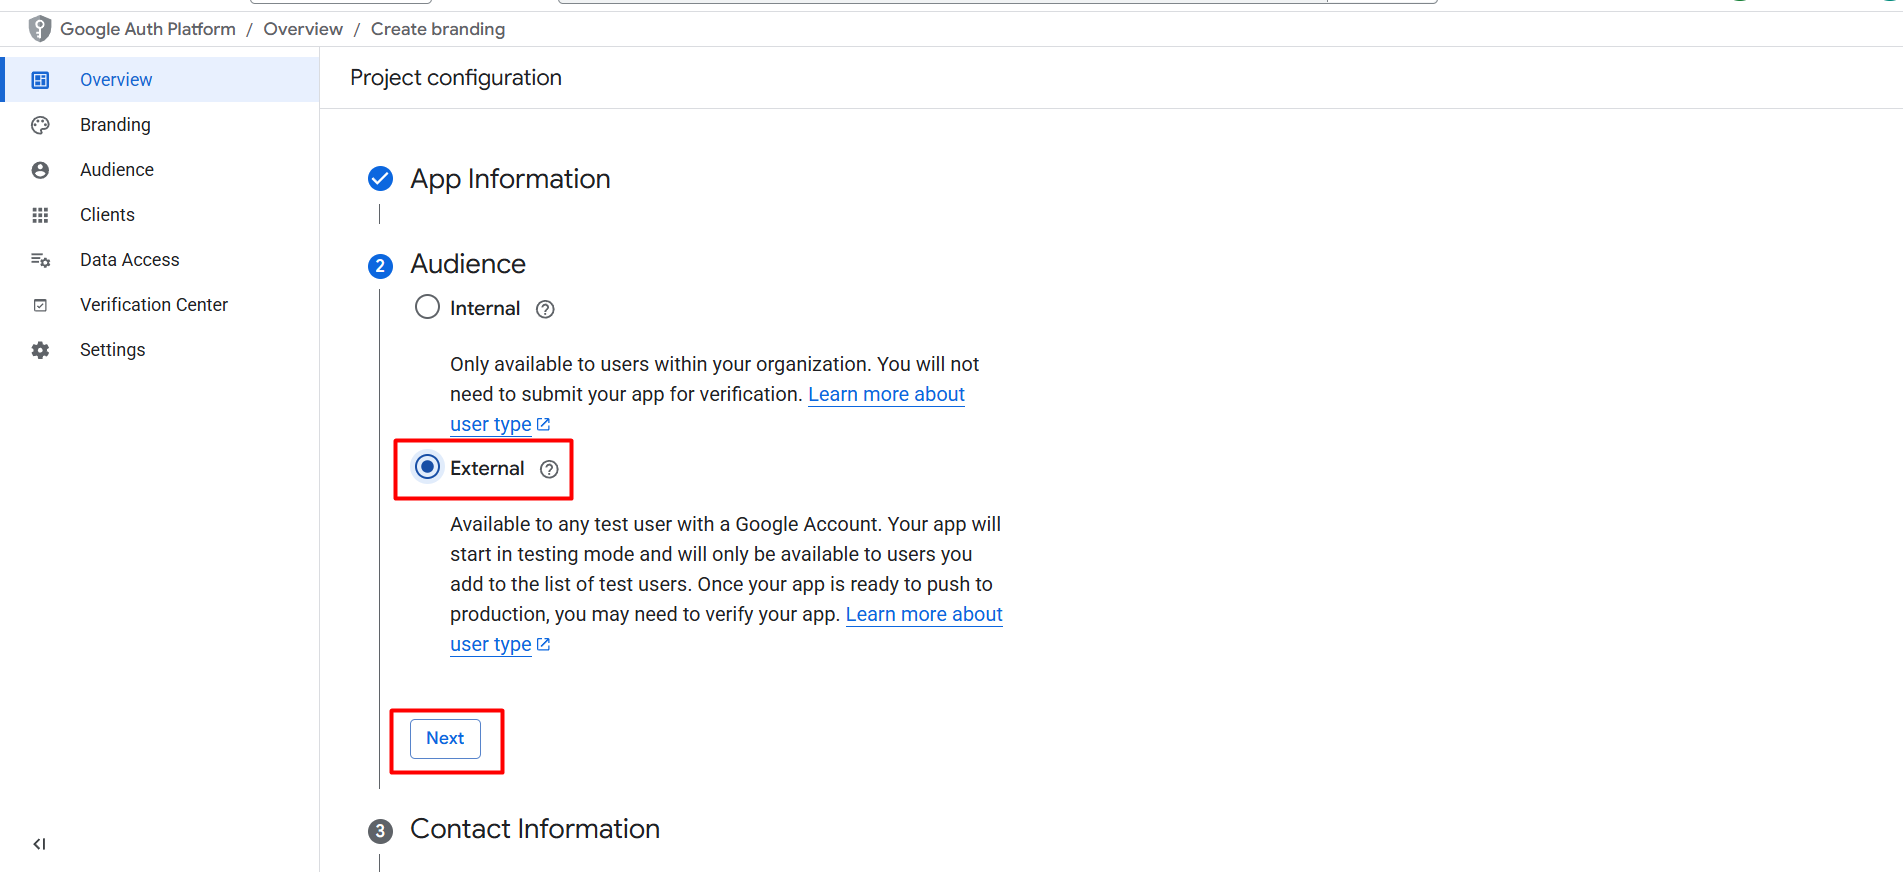Collapse the sidebar using the bottom arrow icon
Screen dimensions: 1903x872
(x=39, y=844)
